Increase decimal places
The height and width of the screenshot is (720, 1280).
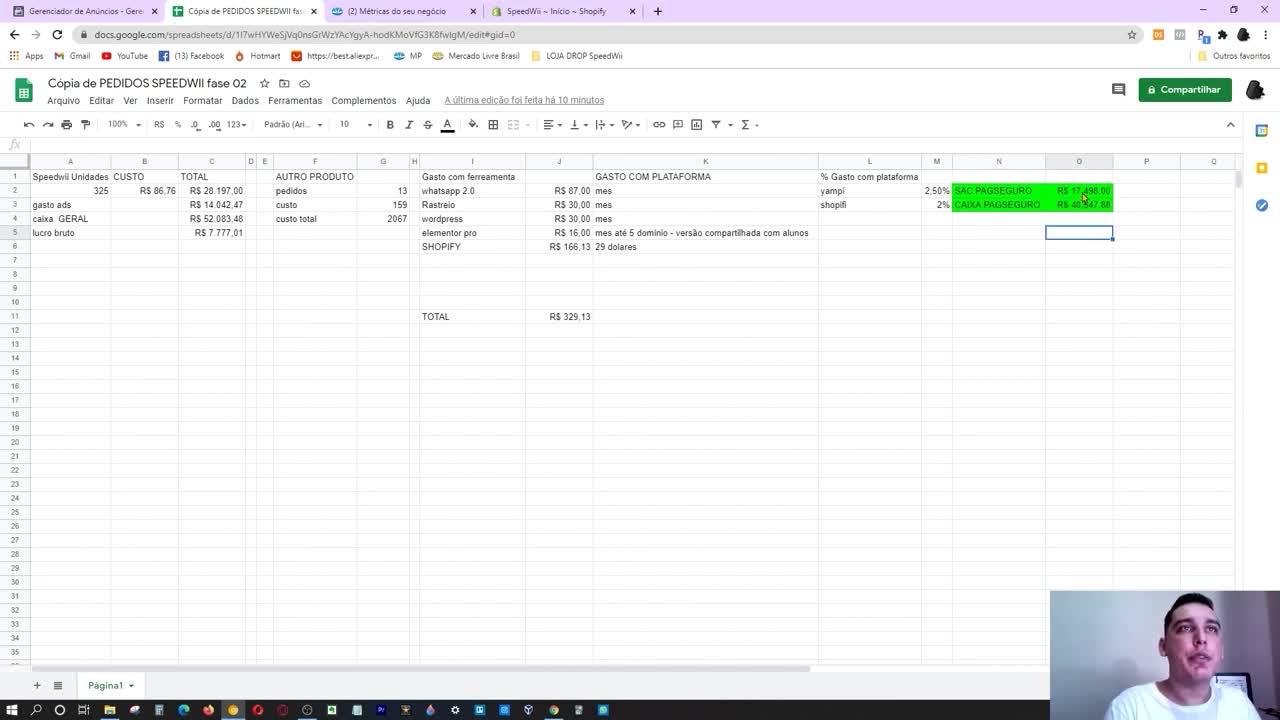click(214, 125)
